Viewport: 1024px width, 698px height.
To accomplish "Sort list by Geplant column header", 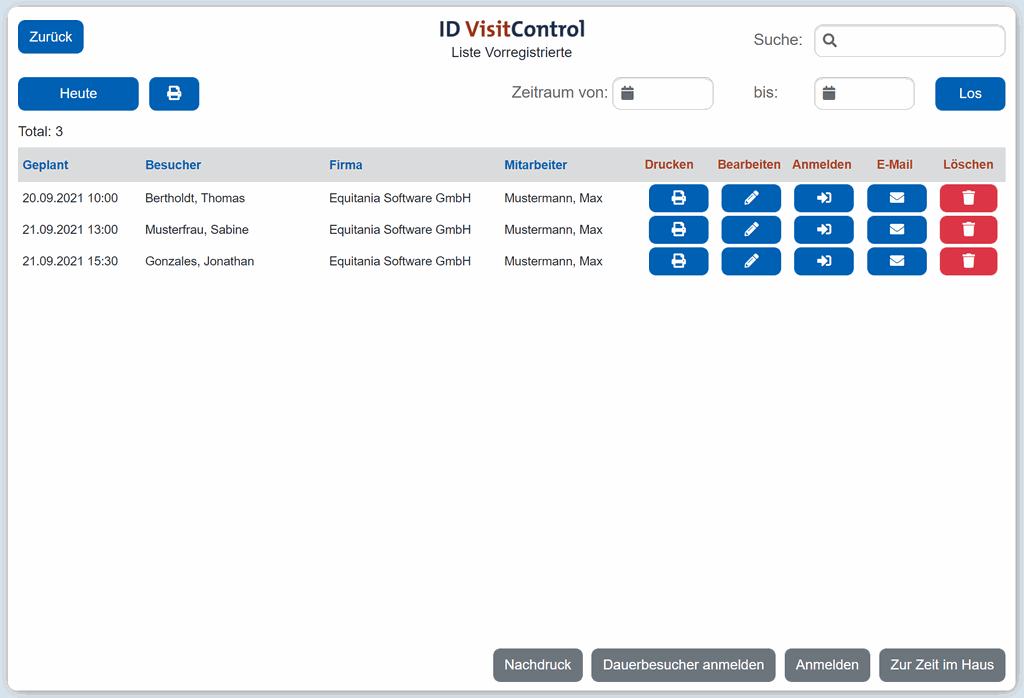I will click(x=46, y=165).
